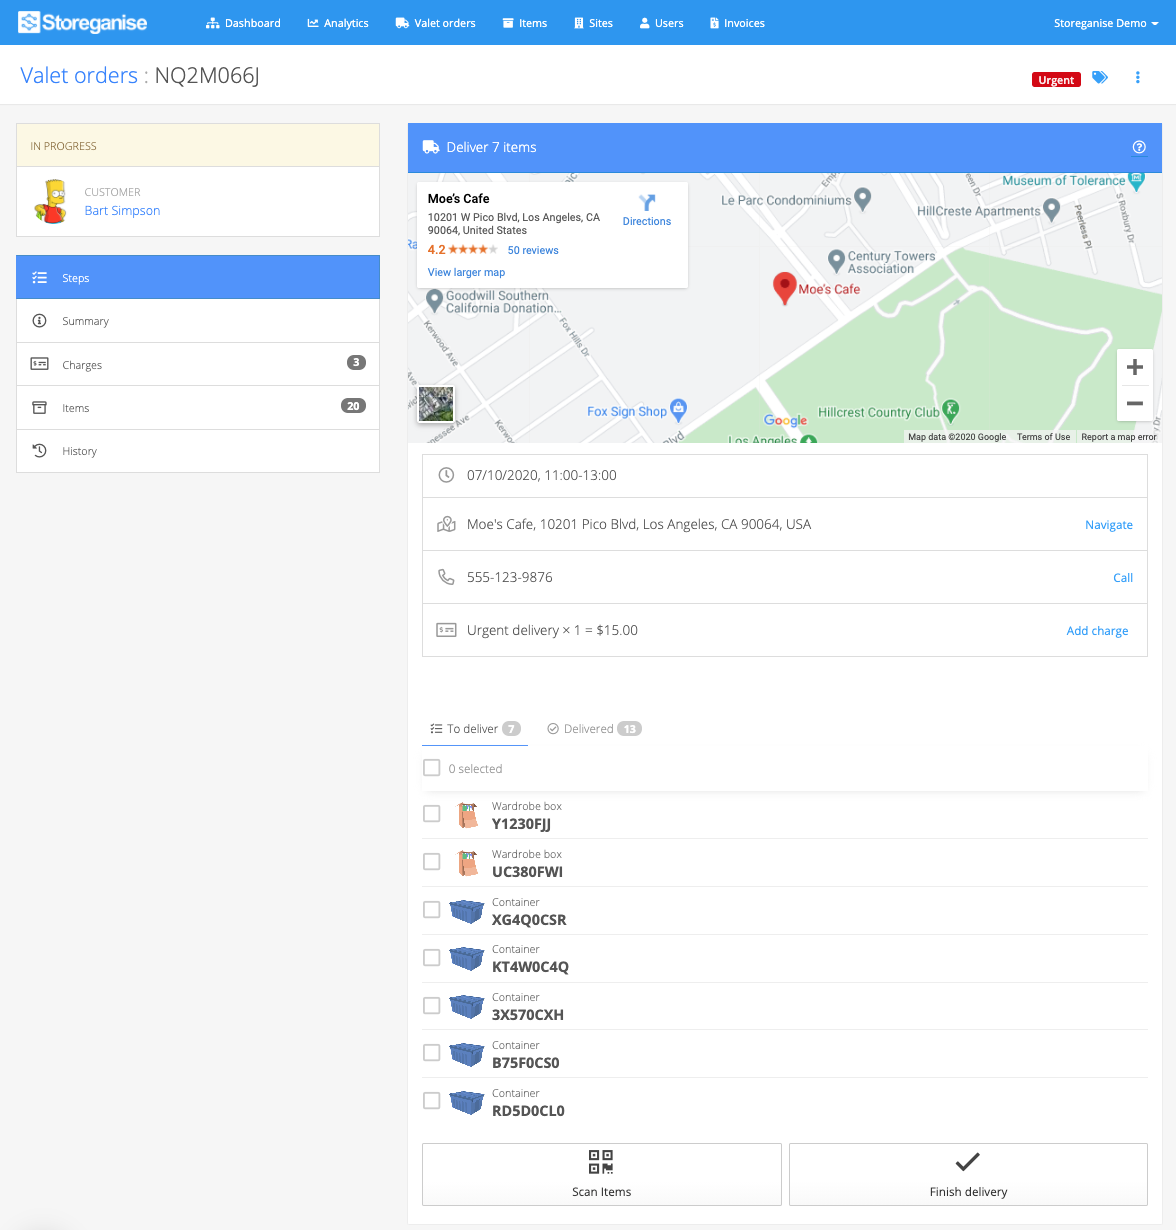Click Report a map error

[1118, 437]
